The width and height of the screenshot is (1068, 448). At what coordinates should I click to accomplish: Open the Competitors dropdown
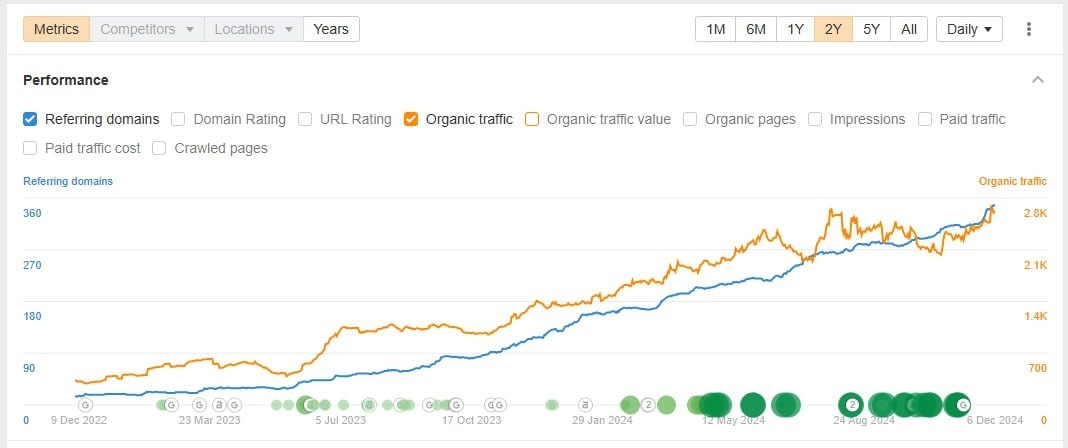pos(147,29)
